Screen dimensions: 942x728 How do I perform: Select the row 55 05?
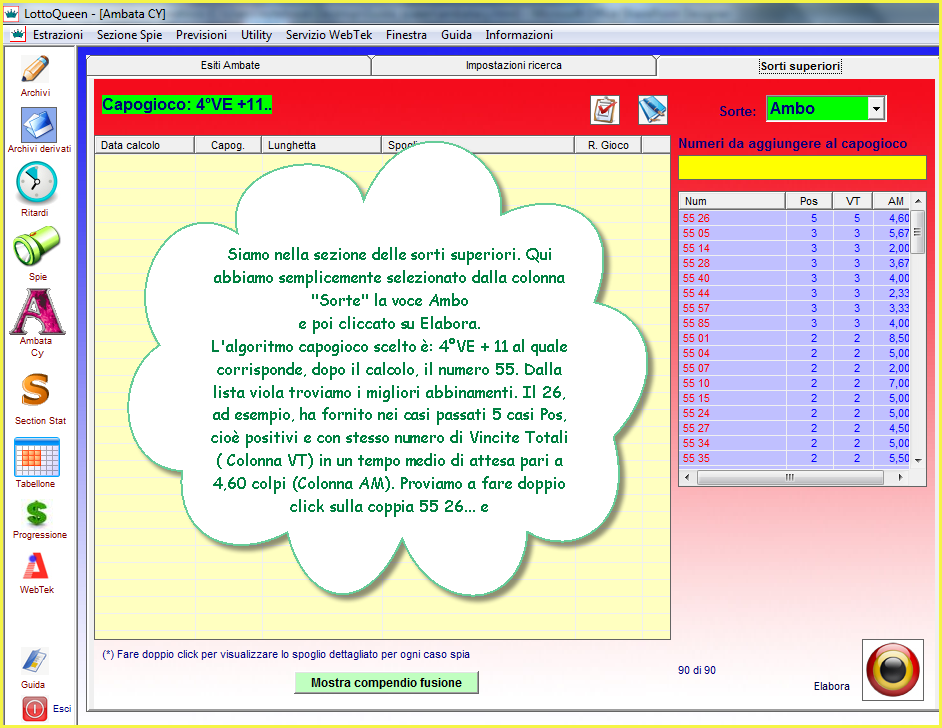(795, 233)
